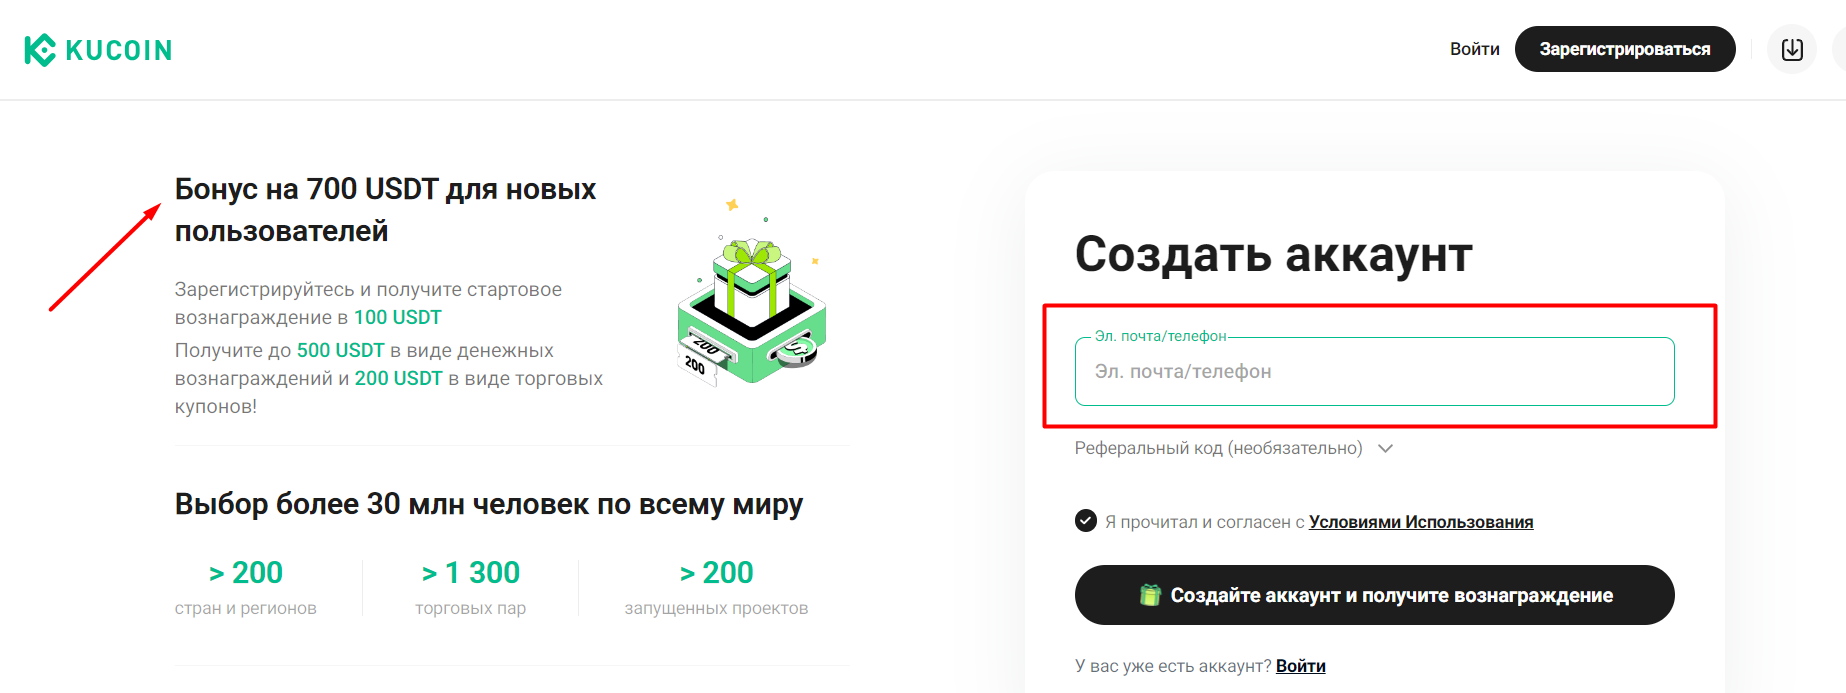Click the KUCOIN brand wordmark
Image resolution: width=1846 pixels, height=693 pixels.
pyautogui.click(x=119, y=50)
